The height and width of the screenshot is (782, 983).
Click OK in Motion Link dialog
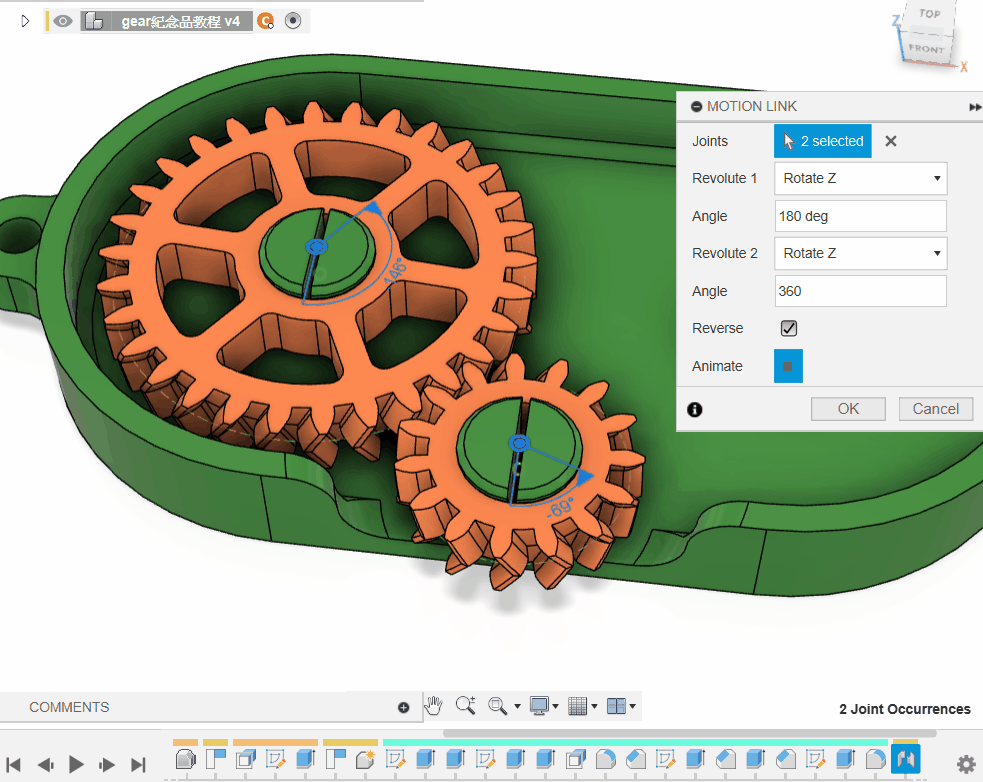tap(848, 408)
